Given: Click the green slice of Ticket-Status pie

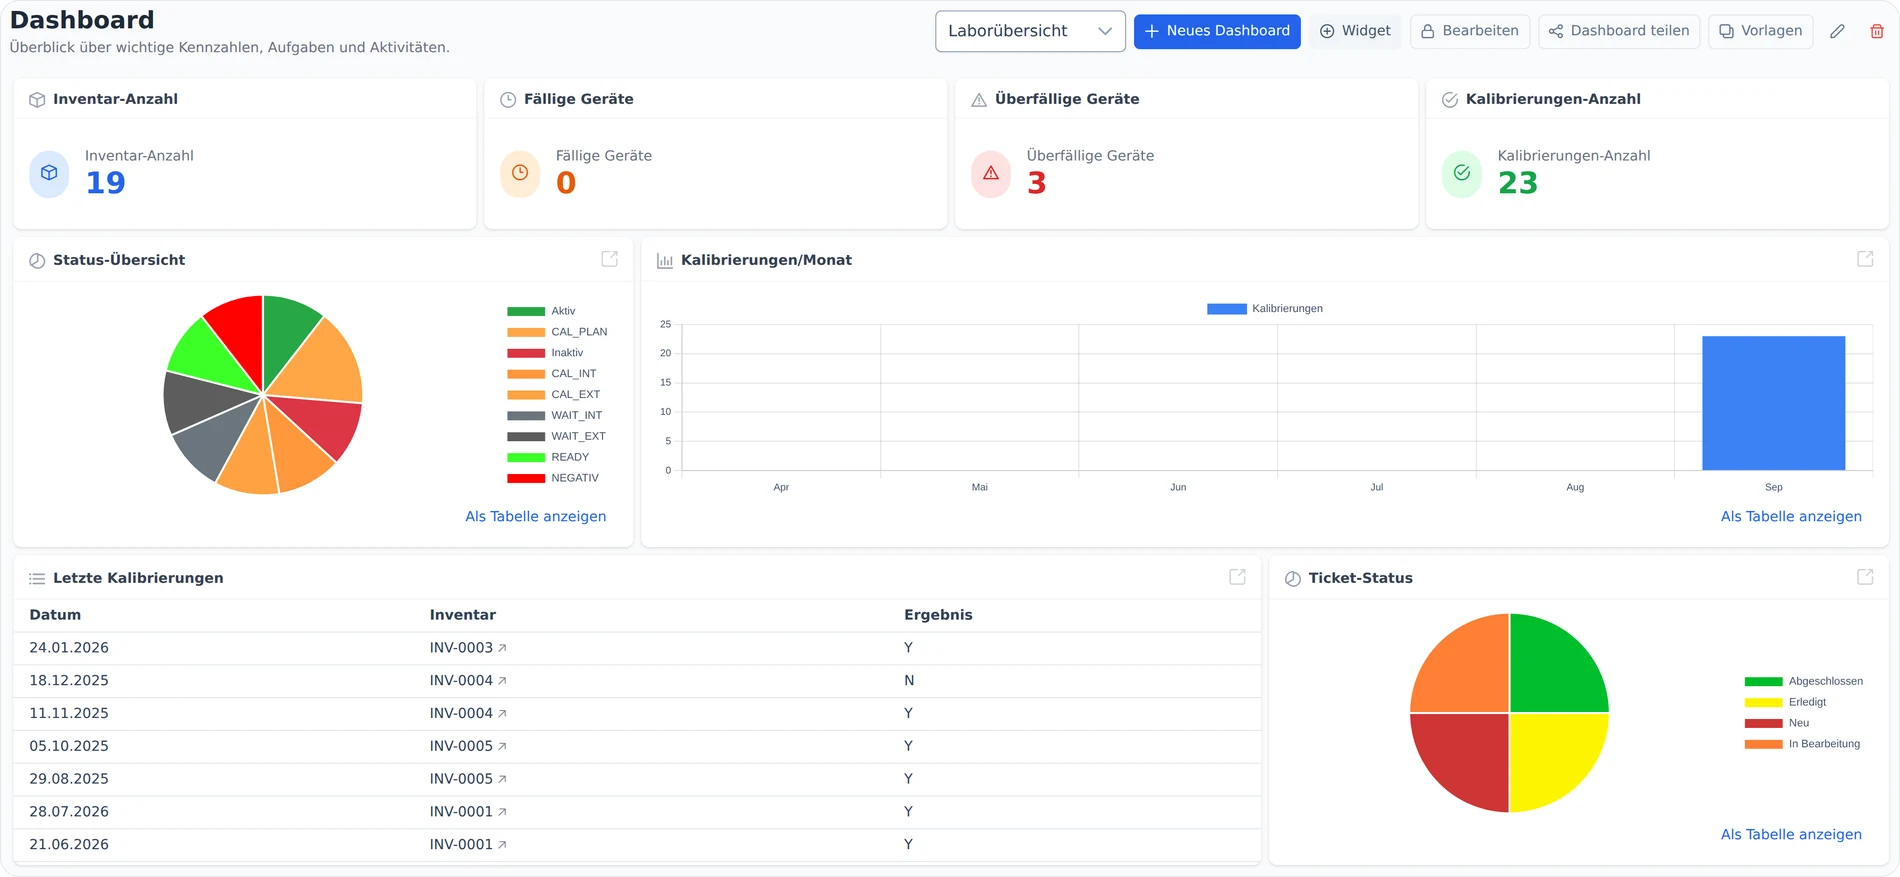Looking at the screenshot, I should pyautogui.click(x=1550, y=670).
